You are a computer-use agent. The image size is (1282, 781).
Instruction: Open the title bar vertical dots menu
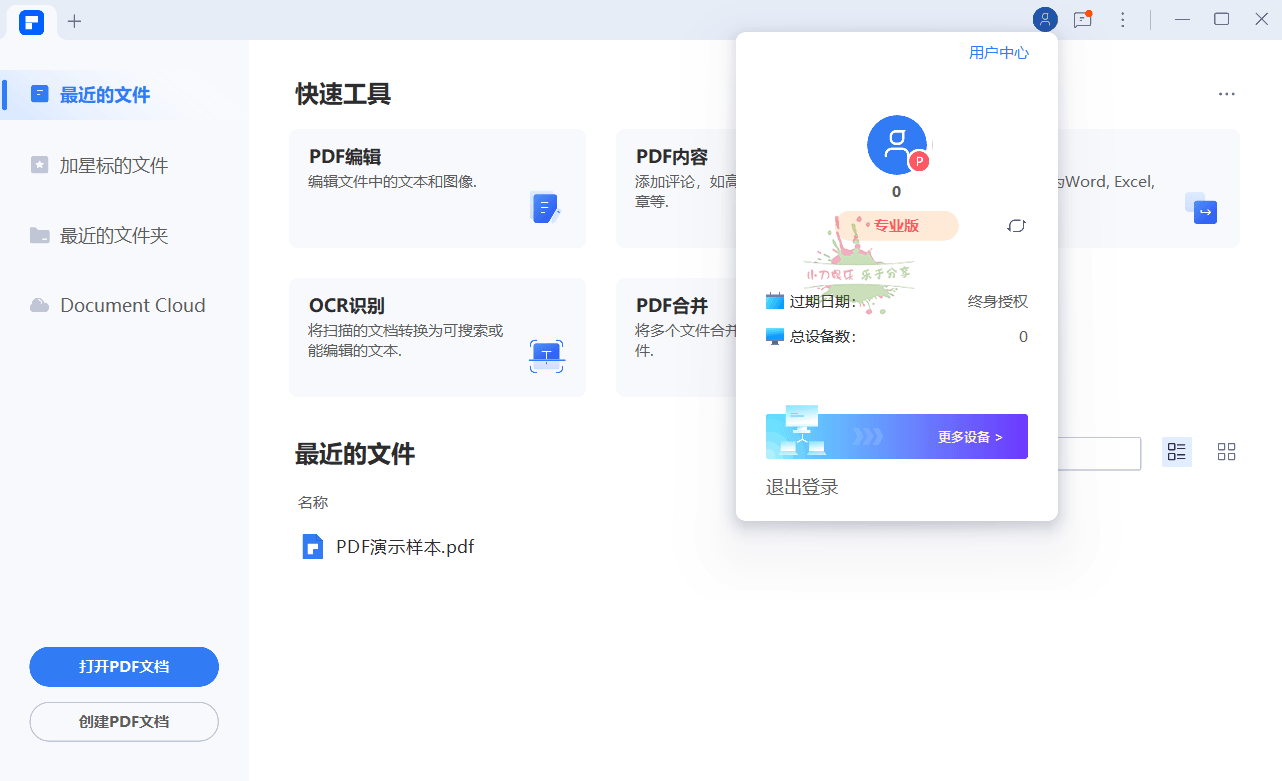1123,19
